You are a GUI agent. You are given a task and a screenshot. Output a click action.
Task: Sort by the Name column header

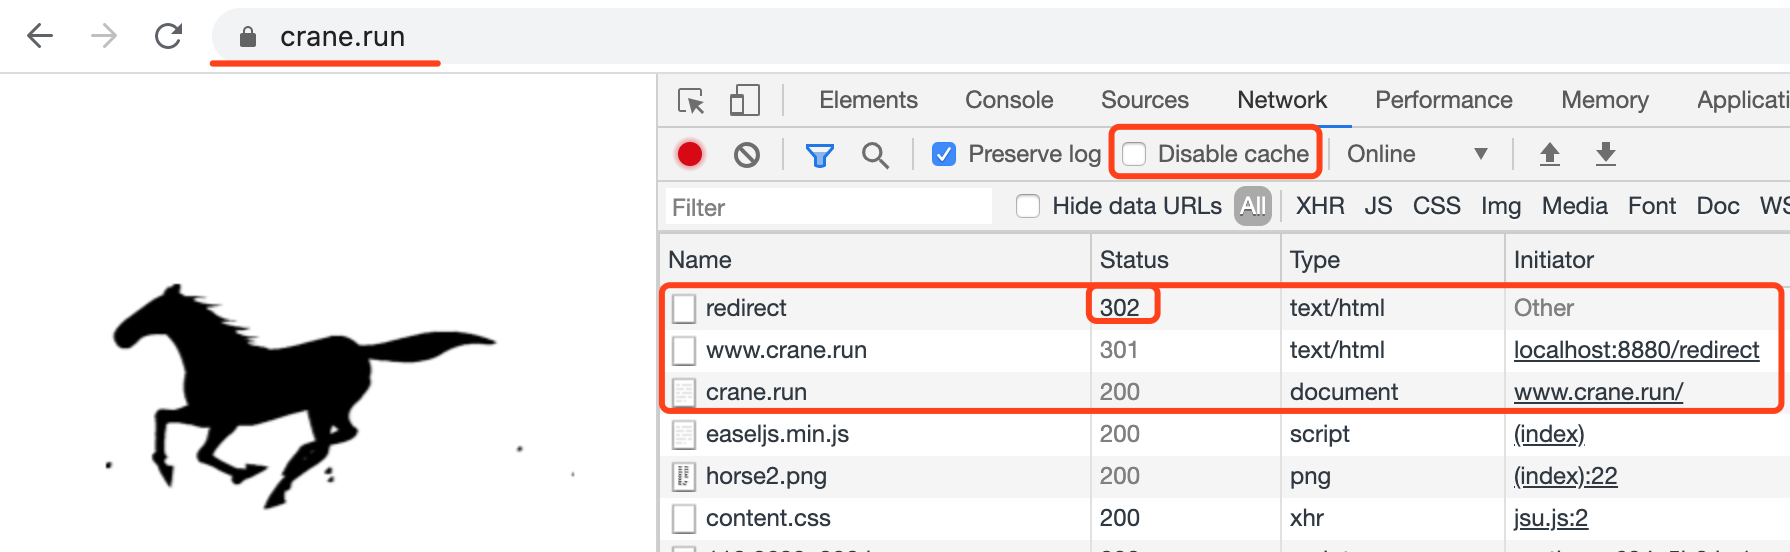click(875, 260)
